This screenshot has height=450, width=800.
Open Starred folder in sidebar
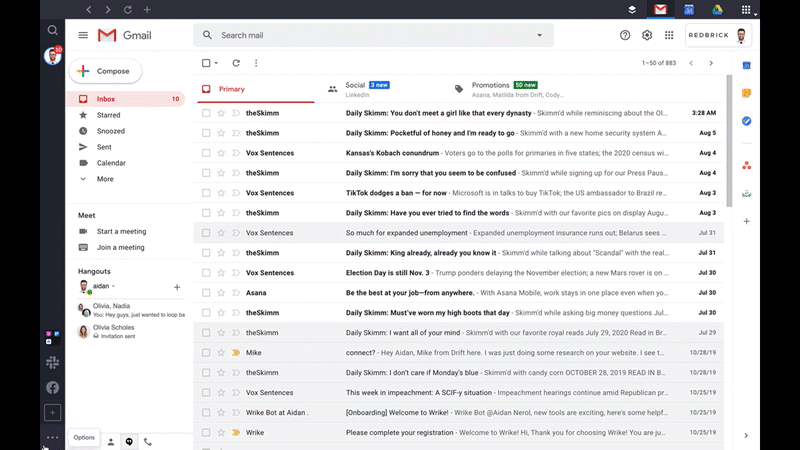click(108, 115)
